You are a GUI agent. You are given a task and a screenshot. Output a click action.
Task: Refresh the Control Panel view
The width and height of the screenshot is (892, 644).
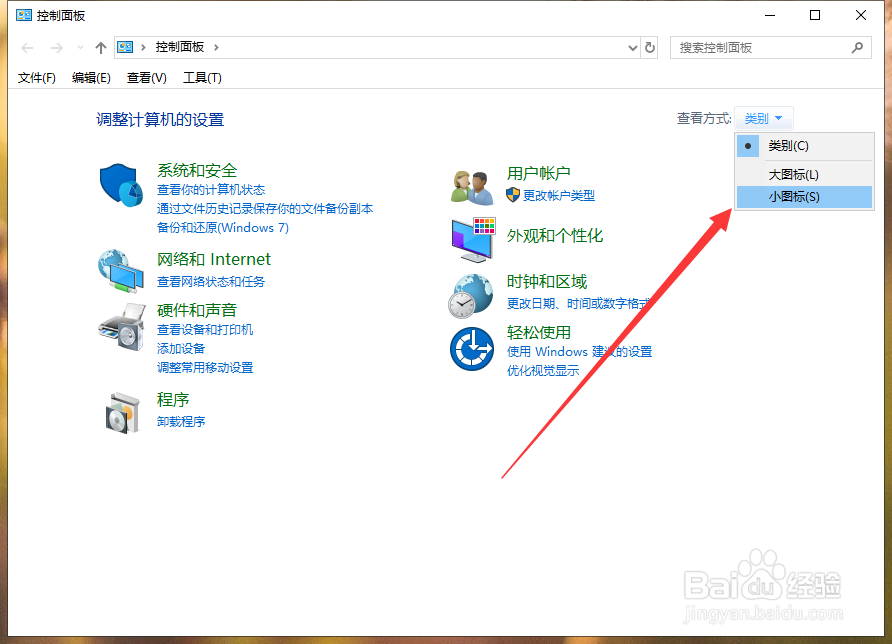click(x=650, y=48)
